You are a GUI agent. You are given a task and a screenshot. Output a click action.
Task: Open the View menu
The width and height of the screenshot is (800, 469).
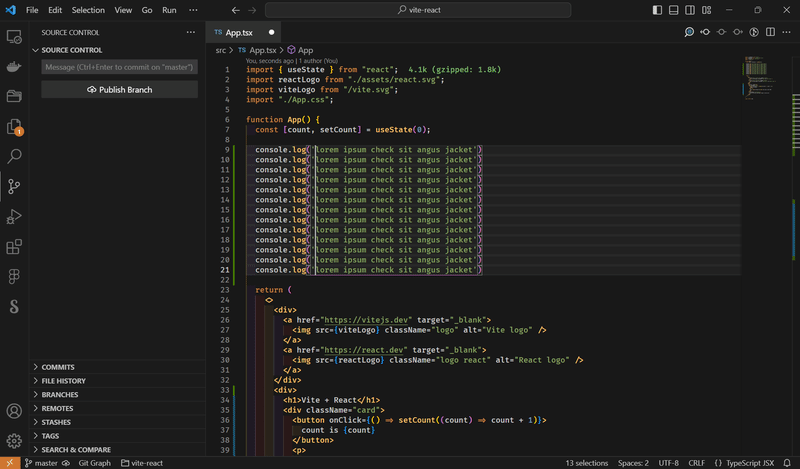[x=123, y=10]
